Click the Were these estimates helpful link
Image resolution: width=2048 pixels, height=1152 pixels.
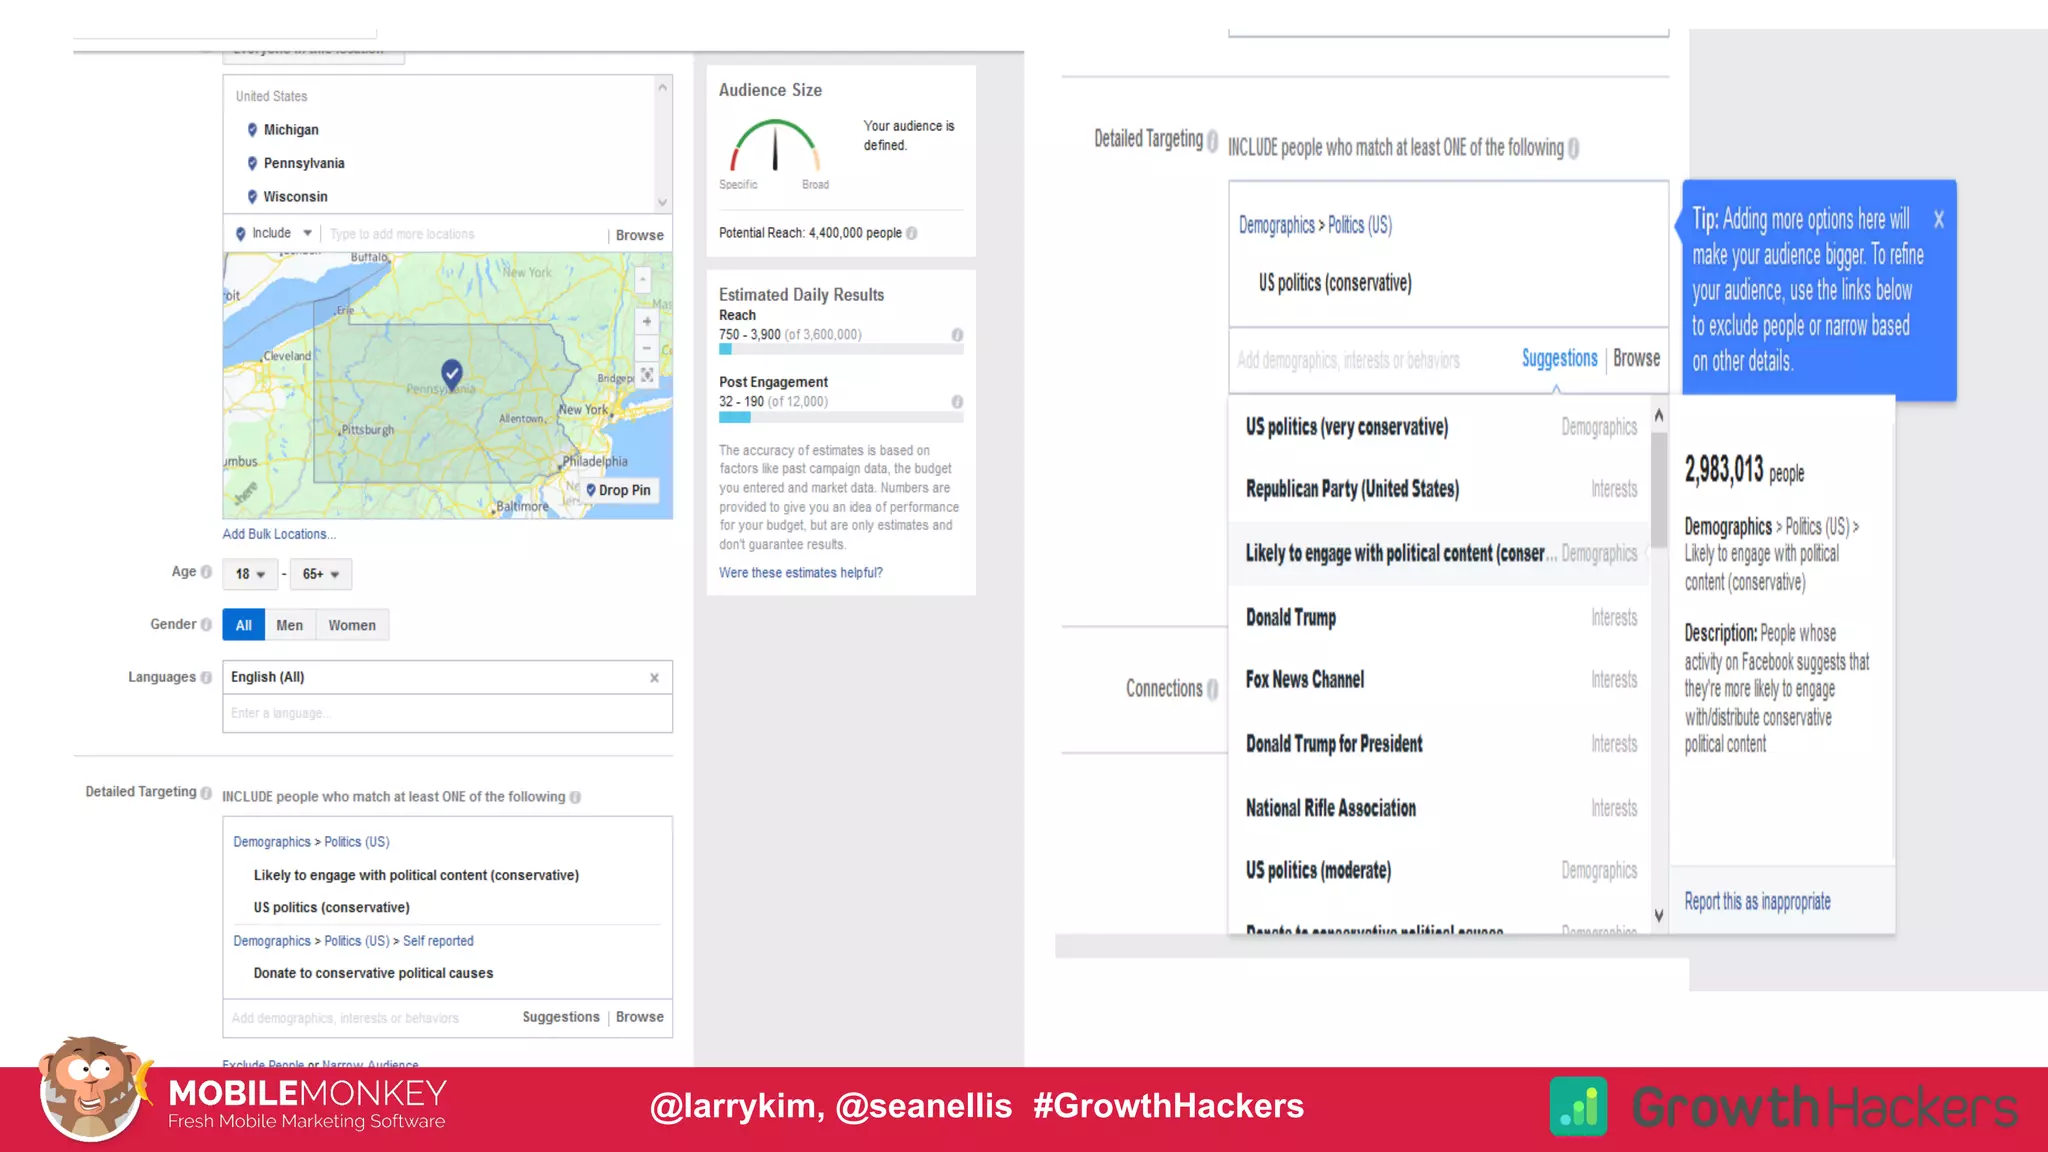(801, 573)
